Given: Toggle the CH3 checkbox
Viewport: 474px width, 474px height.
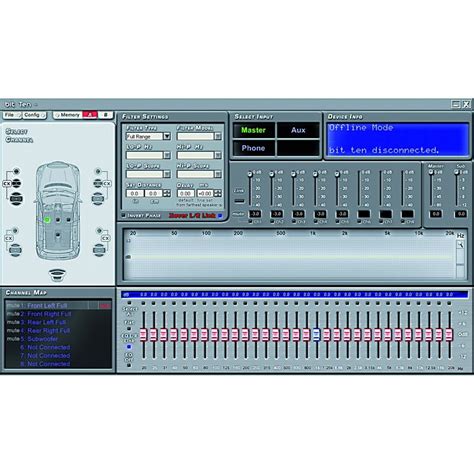Looking at the screenshot, I should pyautogui.click(x=294, y=221).
